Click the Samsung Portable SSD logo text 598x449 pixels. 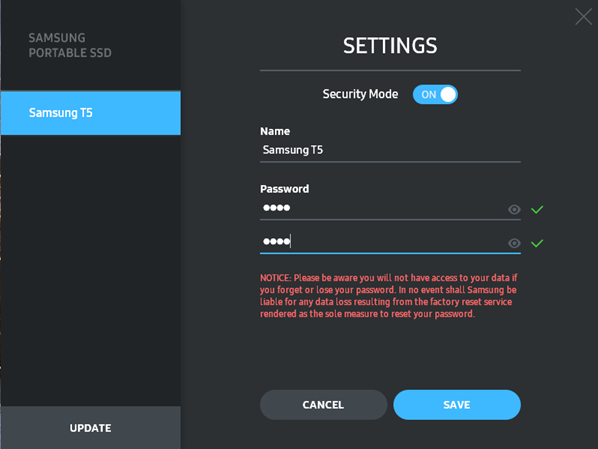pyautogui.click(x=70, y=45)
